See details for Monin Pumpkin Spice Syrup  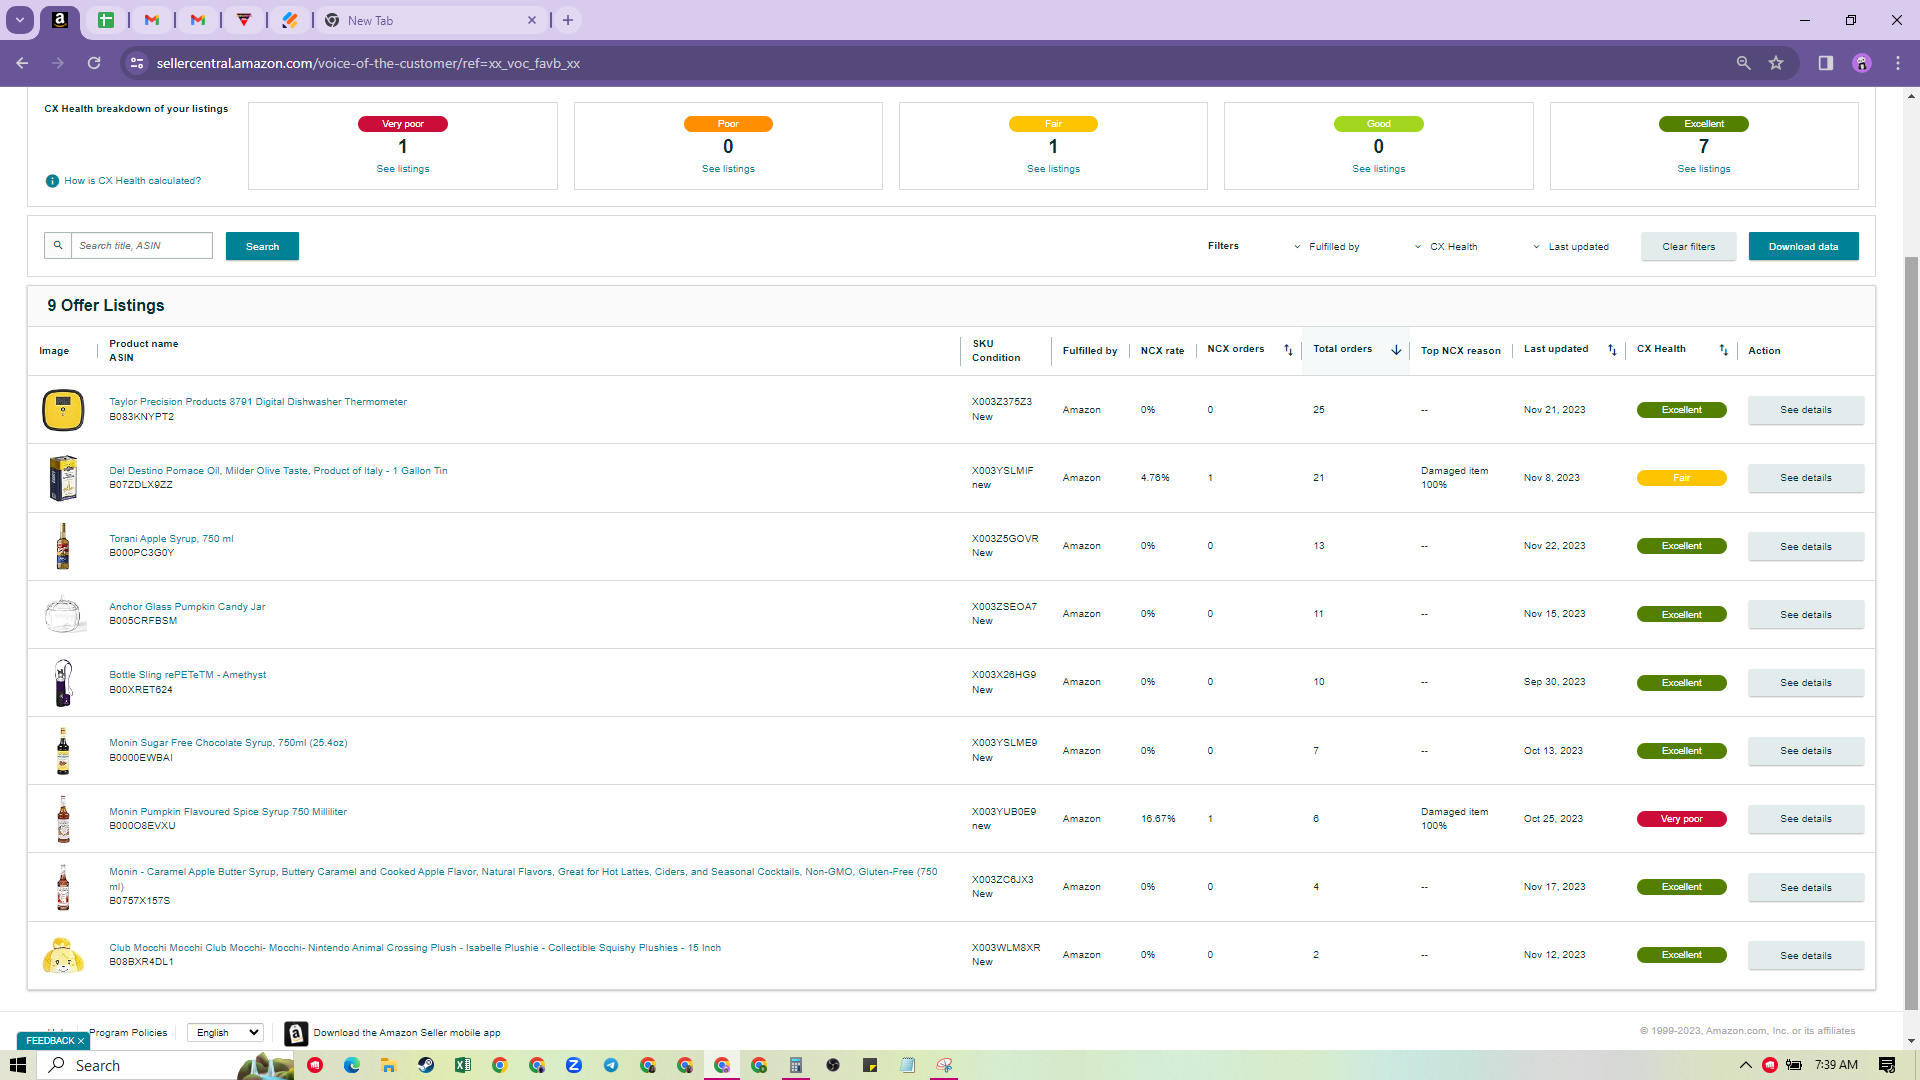(x=1805, y=819)
